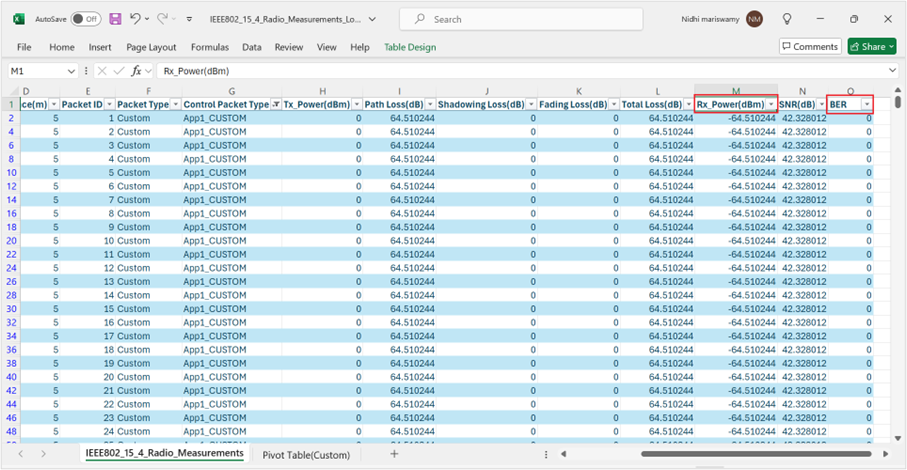This screenshot has width=907, height=470.
Task: Click the Comments button
Action: pos(810,47)
